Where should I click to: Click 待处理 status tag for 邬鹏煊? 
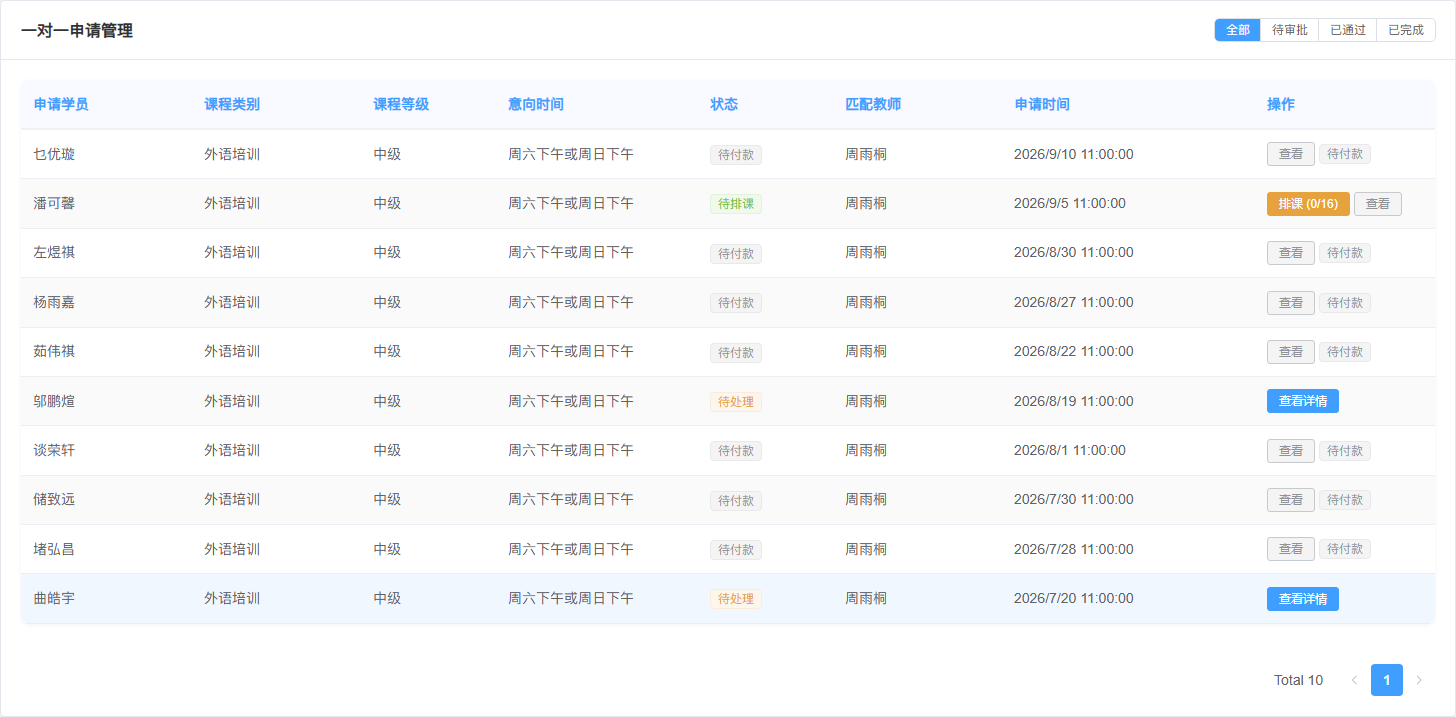(736, 401)
